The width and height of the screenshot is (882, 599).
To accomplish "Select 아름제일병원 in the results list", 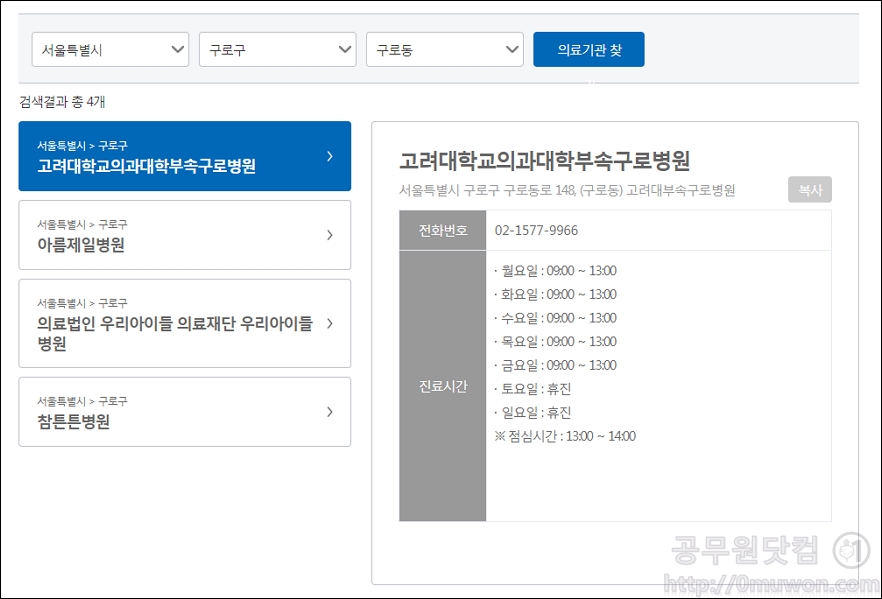I will (x=184, y=235).
